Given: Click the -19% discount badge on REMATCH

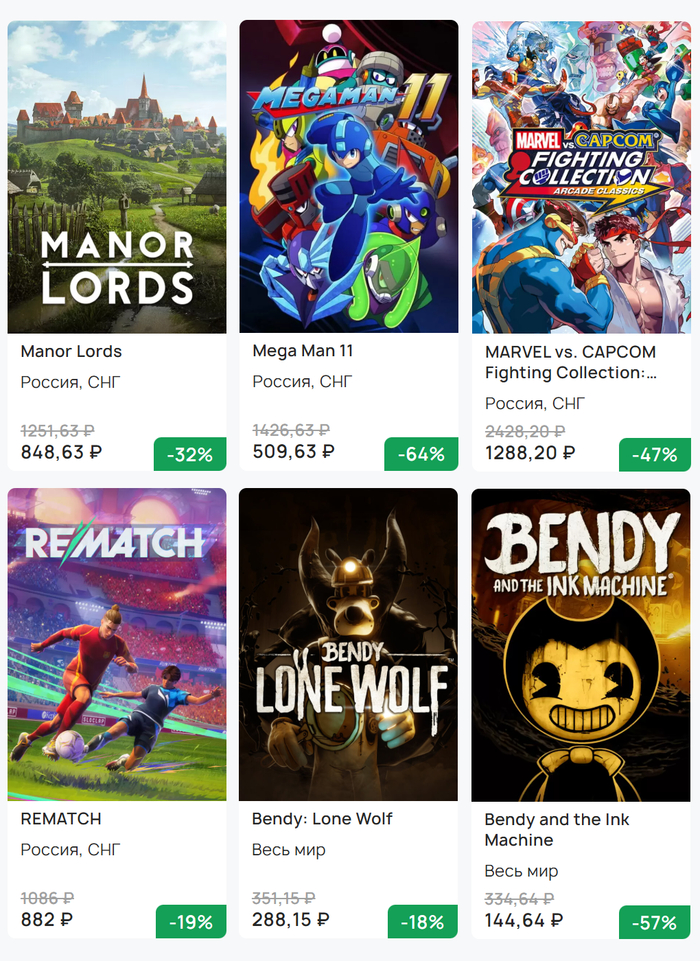Looking at the screenshot, I should pyautogui.click(x=190, y=922).
